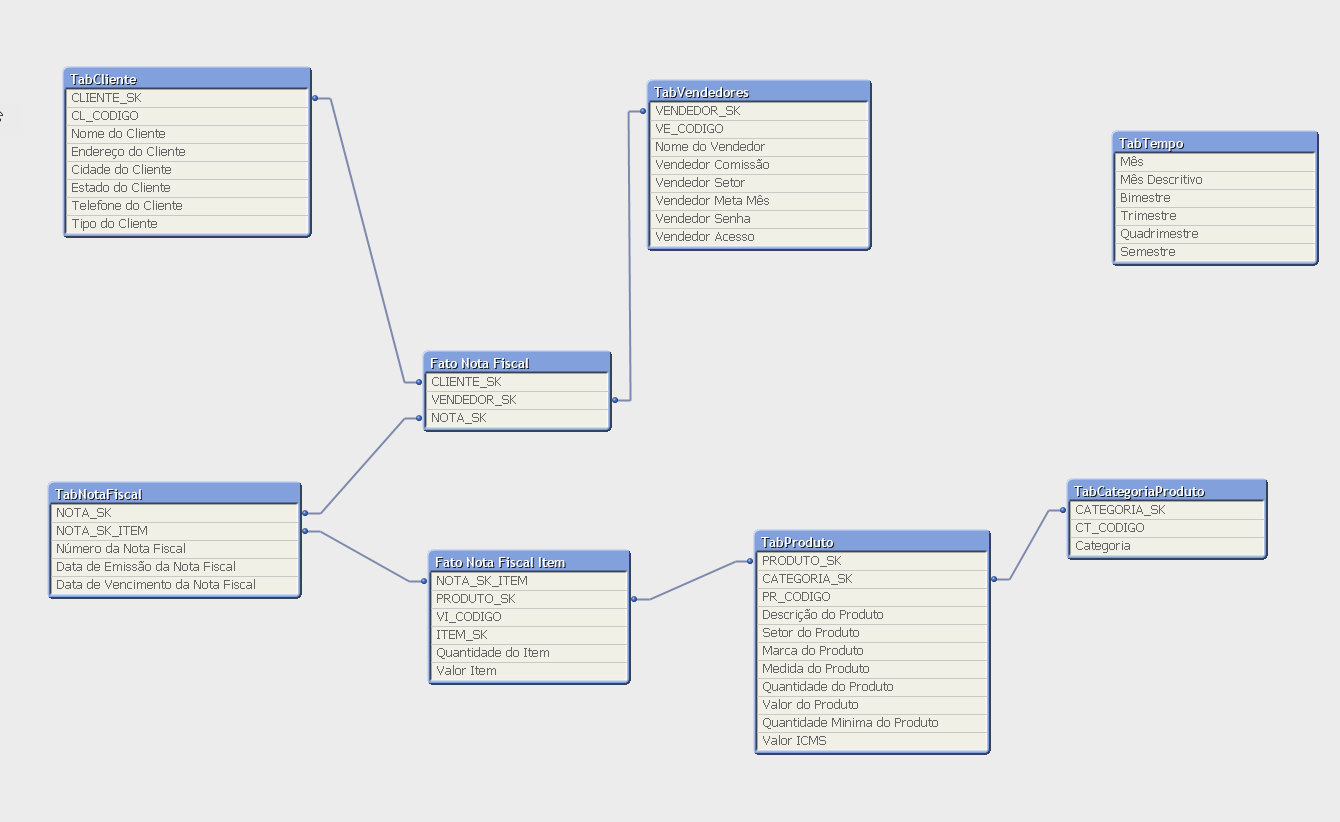Select the Descrição do Produto field

click(x=872, y=615)
